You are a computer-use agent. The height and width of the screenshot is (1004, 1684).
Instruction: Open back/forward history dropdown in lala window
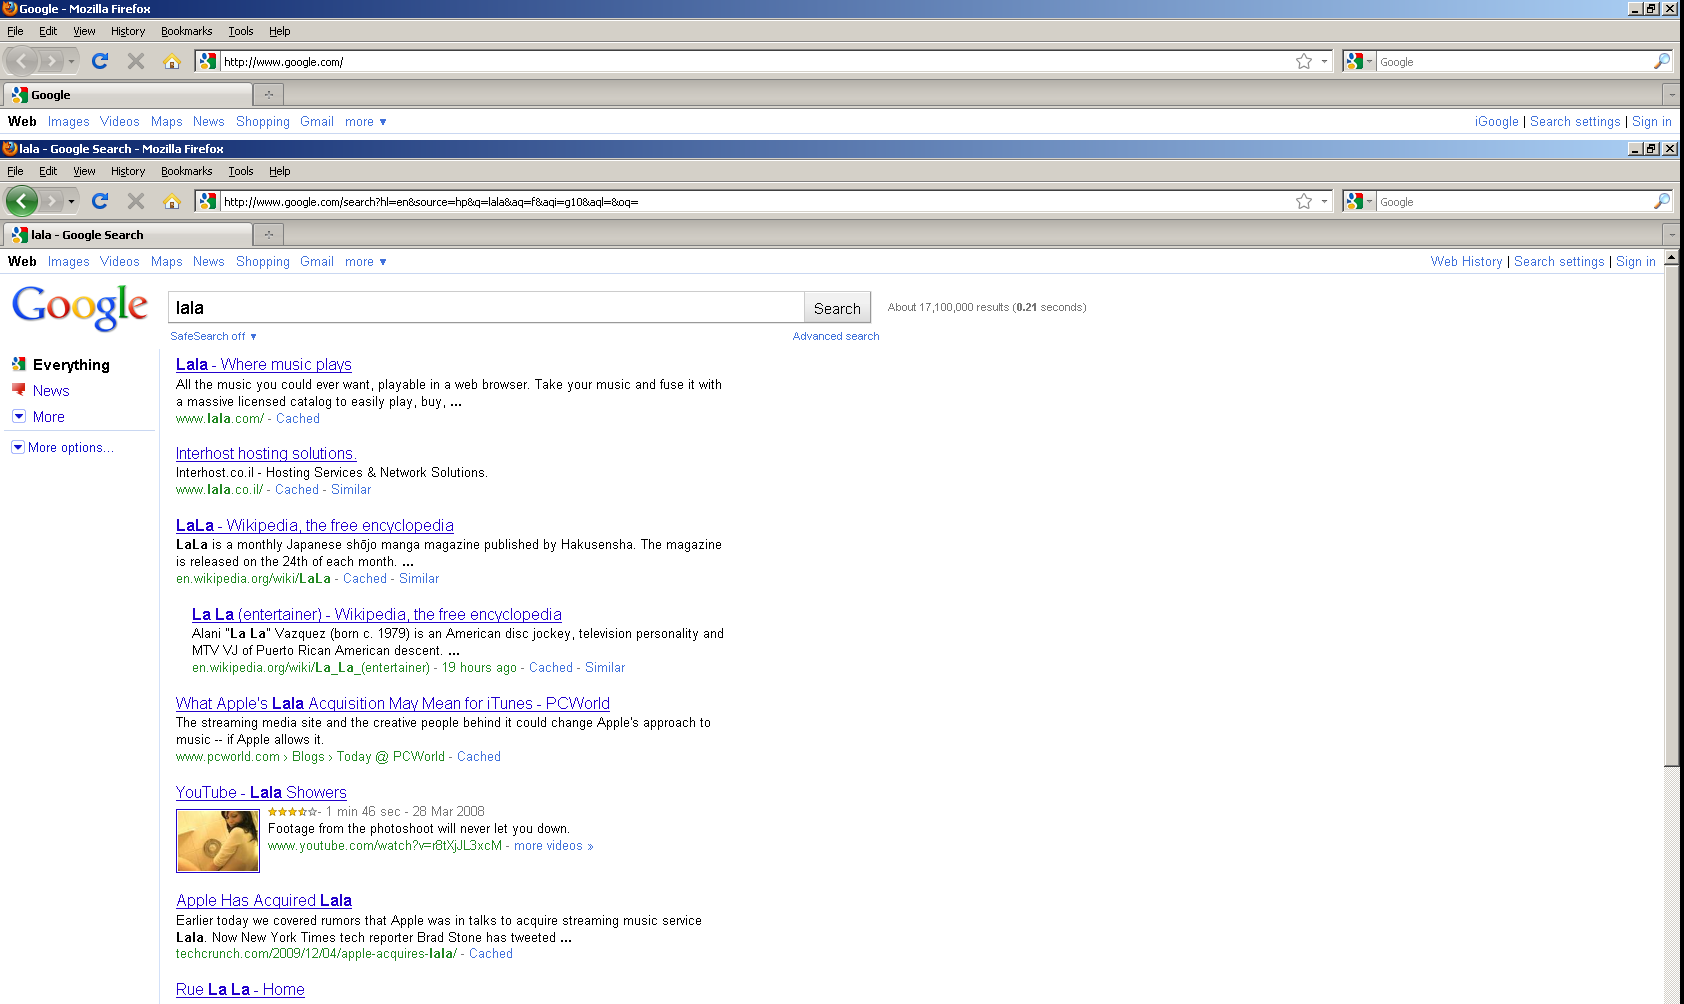(x=71, y=201)
